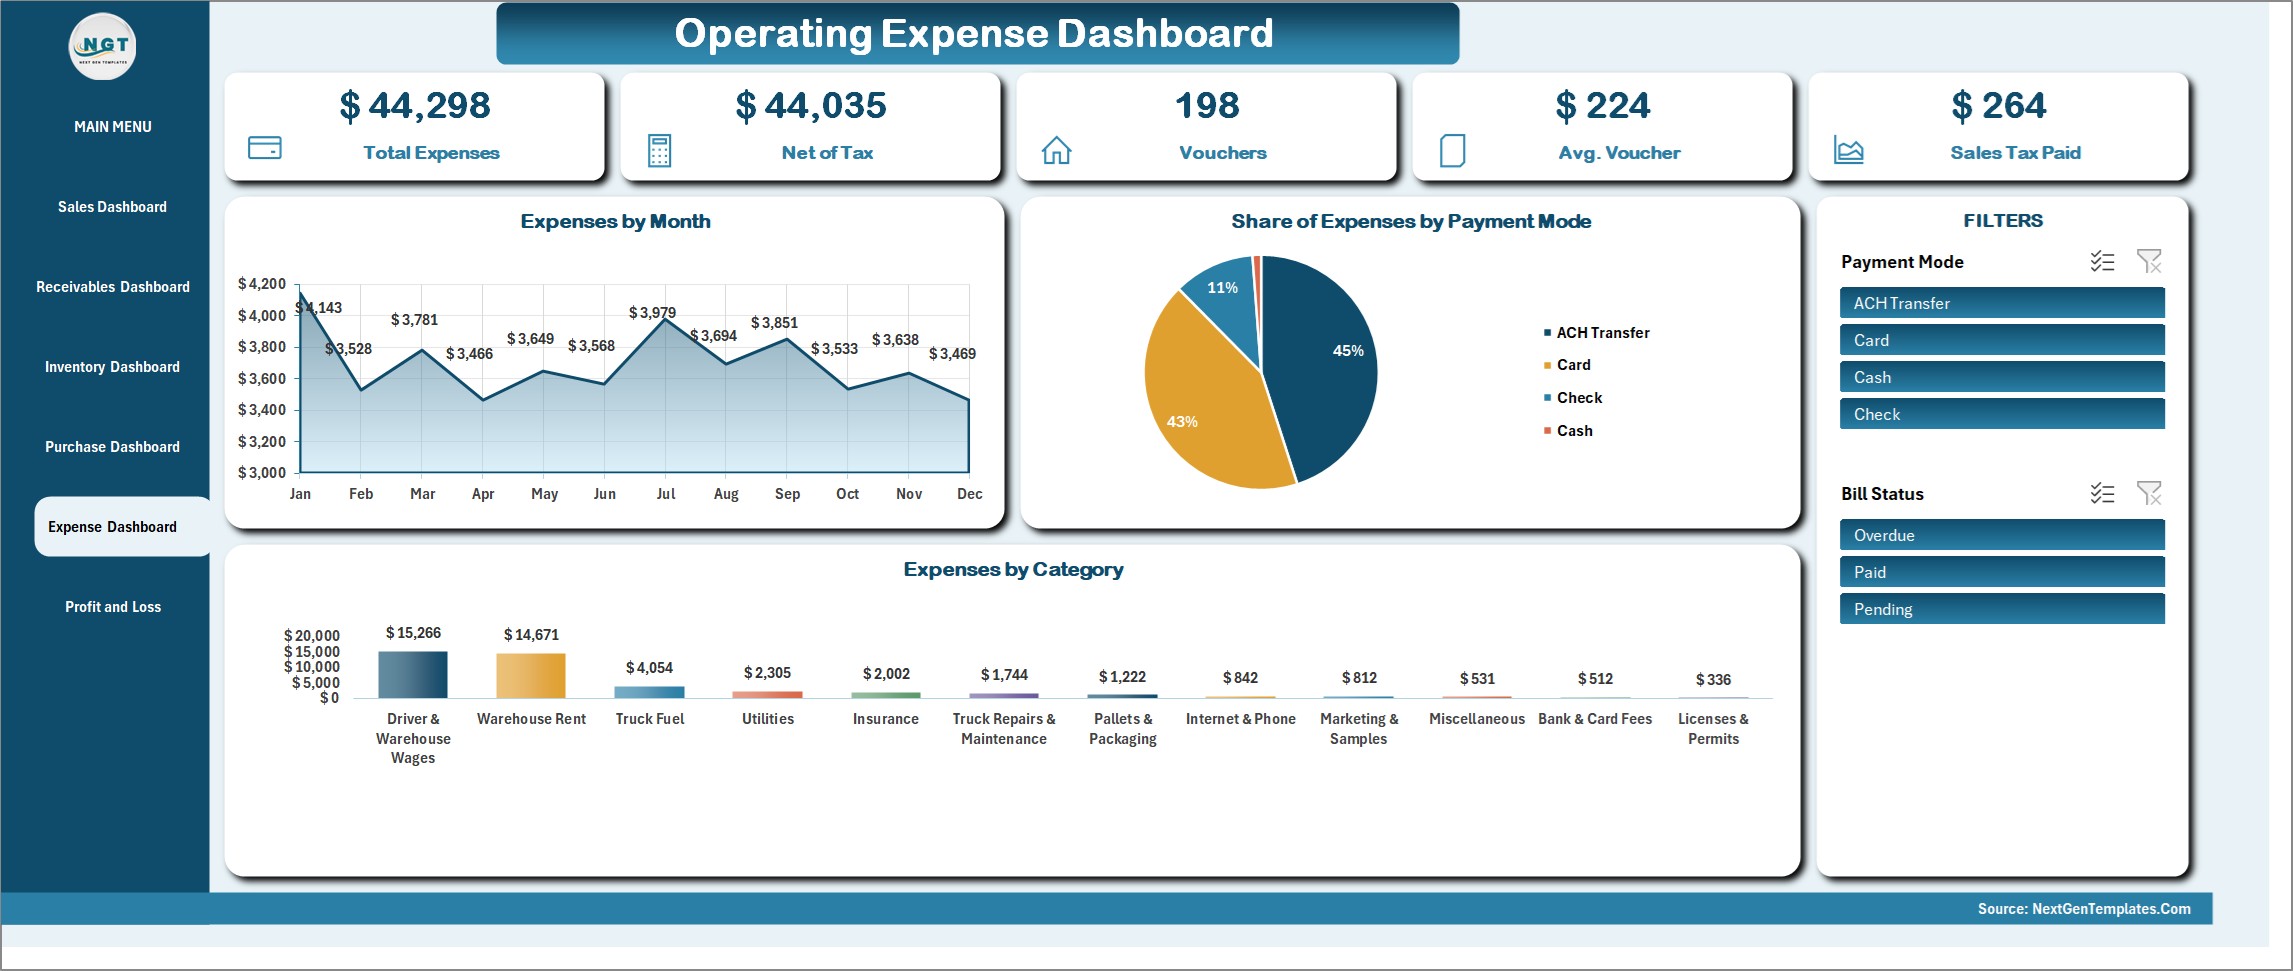Click the ACH Transfer legend color swatch

pyautogui.click(x=1547, y=333)
